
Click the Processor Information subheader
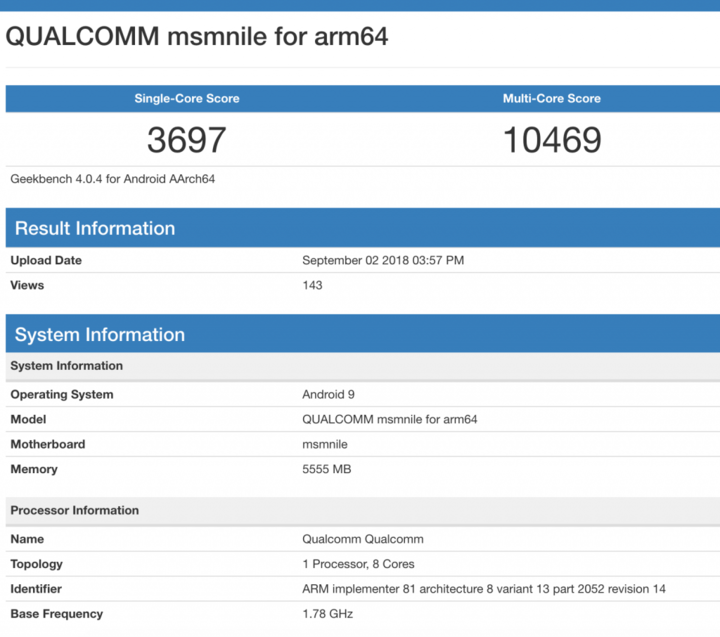click(x=363, y=511)
